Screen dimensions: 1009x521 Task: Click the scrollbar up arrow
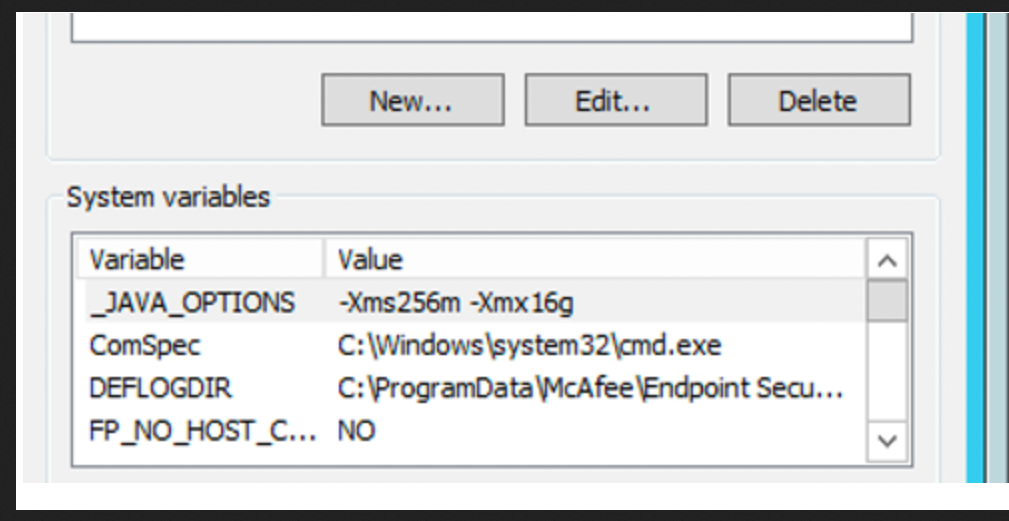point(887,260)
